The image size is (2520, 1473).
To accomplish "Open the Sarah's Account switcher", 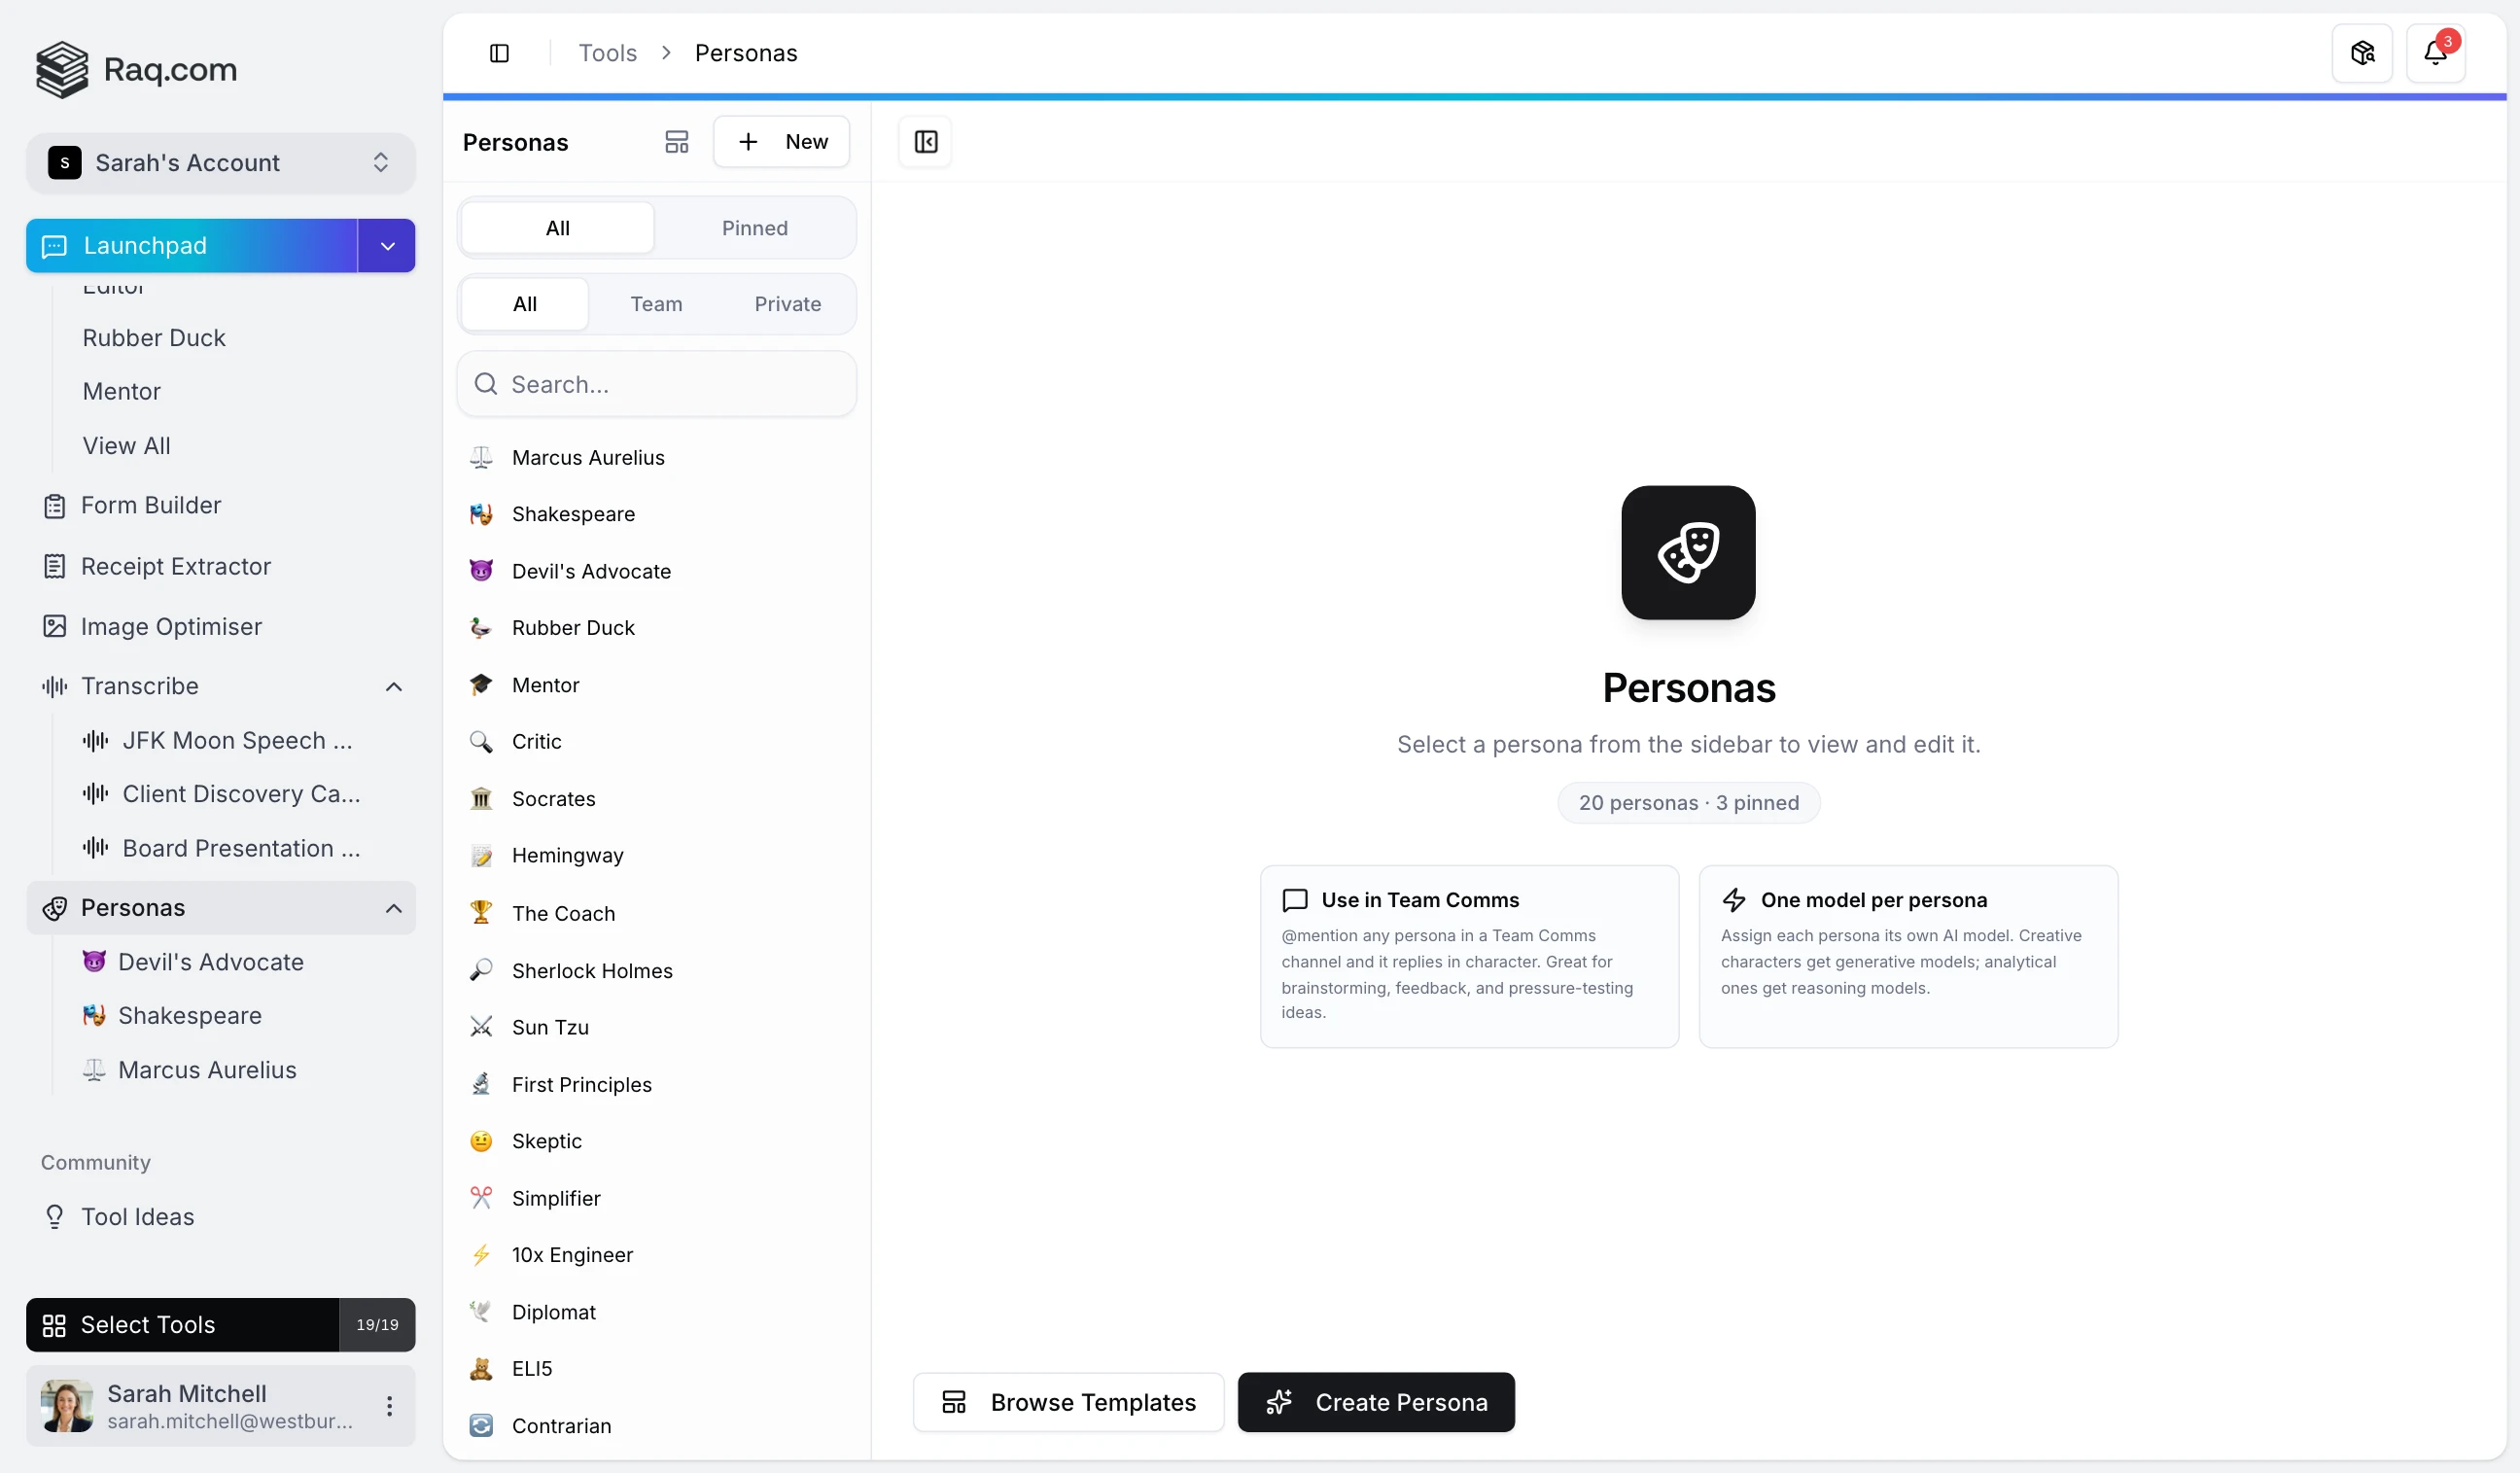I will coord(220,162).
